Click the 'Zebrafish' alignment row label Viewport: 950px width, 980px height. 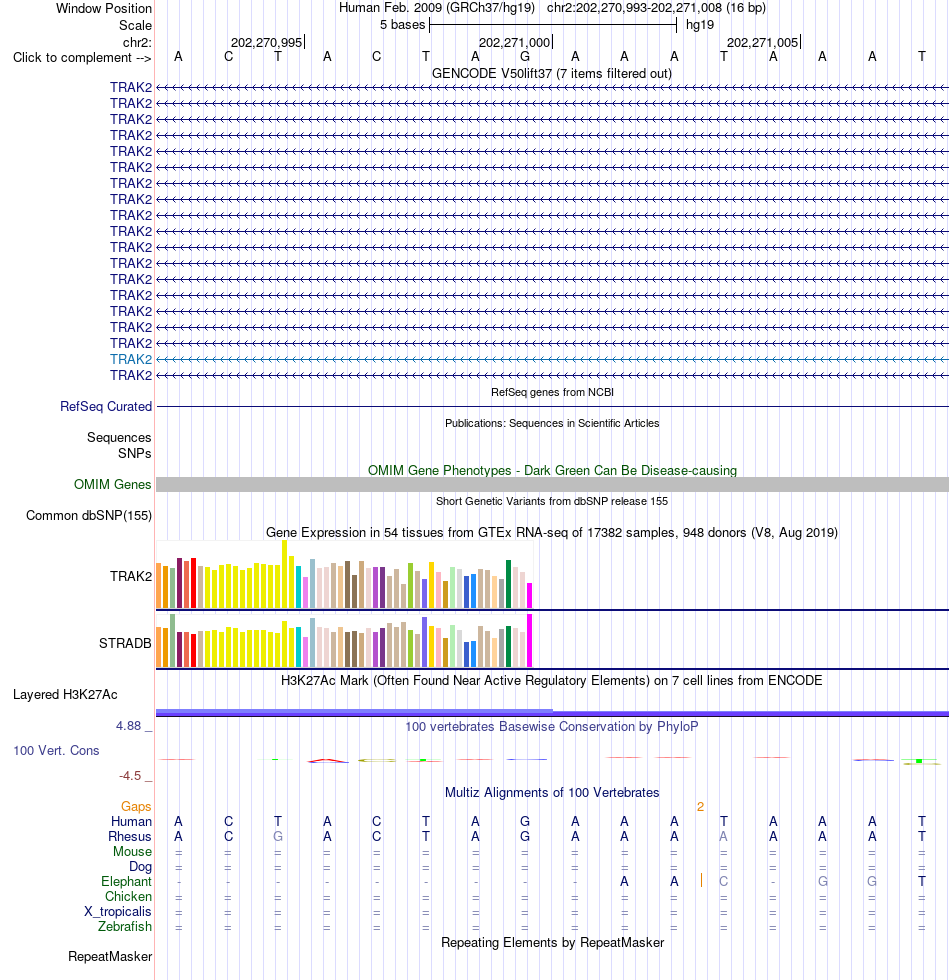tap(125, 927)
